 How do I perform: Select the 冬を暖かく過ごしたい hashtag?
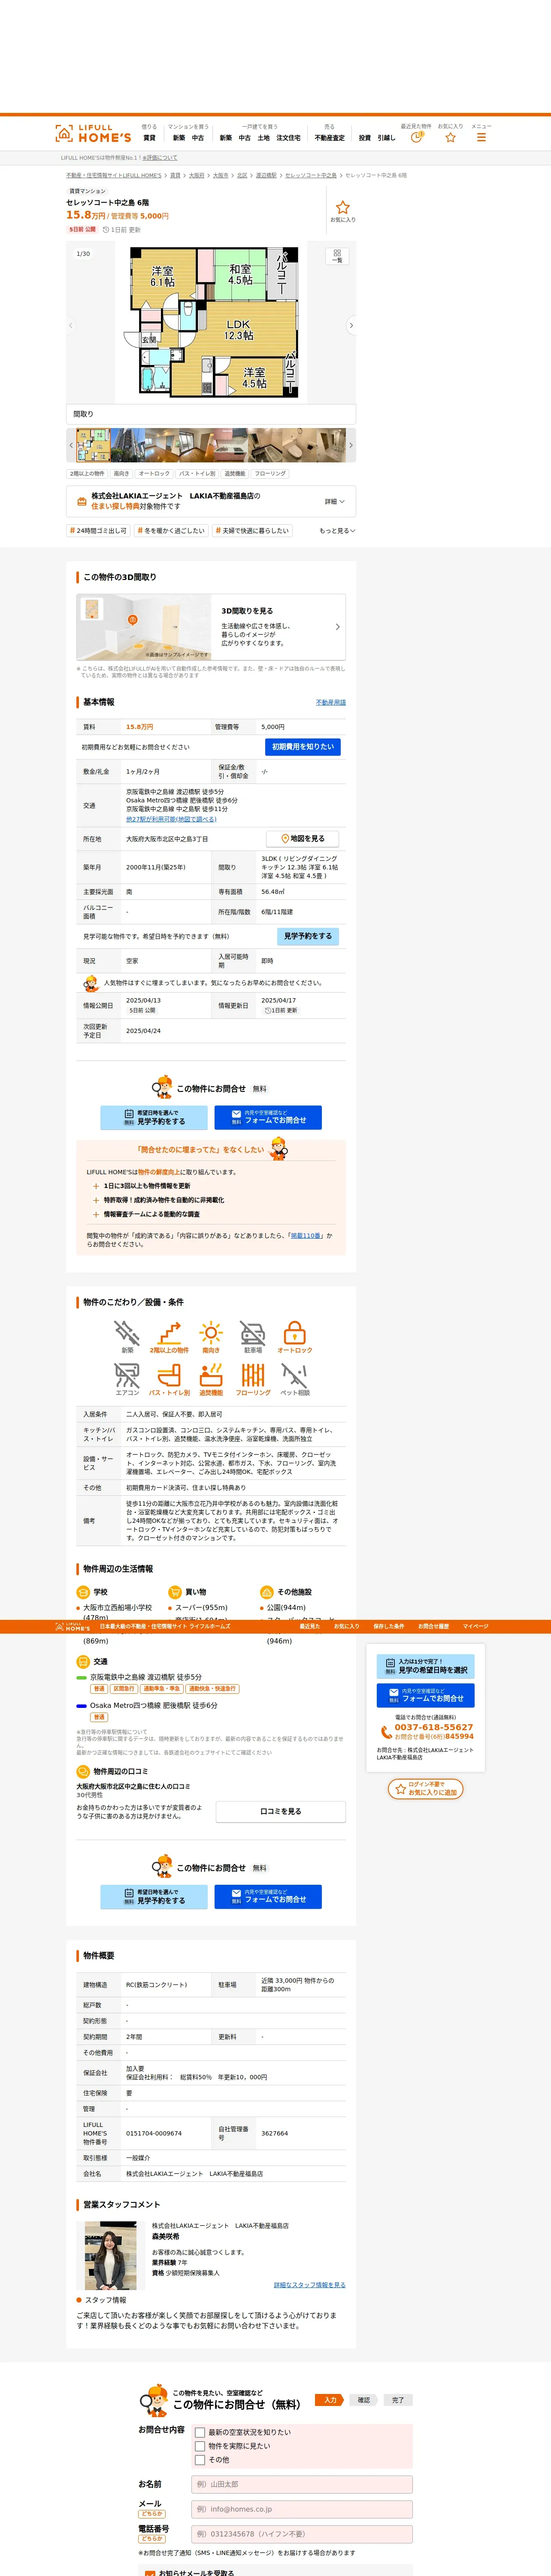(171, 531)
